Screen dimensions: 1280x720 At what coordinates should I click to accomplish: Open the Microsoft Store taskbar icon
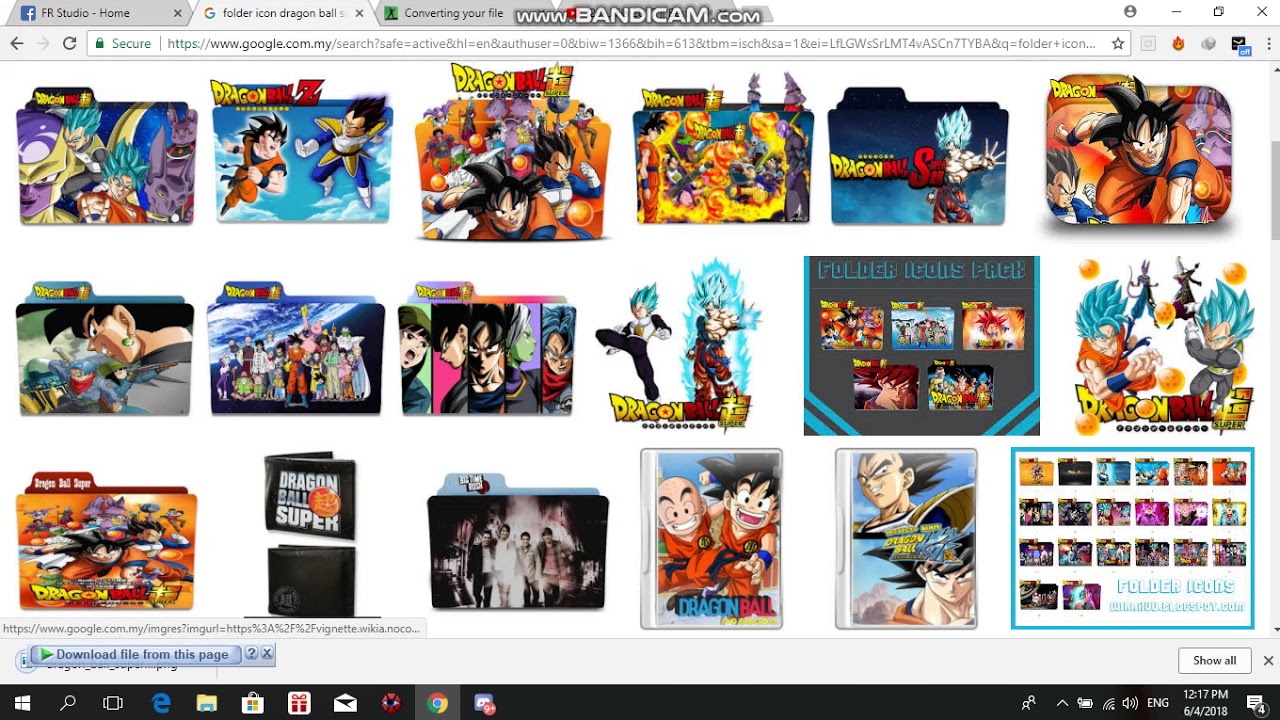[x=253, y=703]
